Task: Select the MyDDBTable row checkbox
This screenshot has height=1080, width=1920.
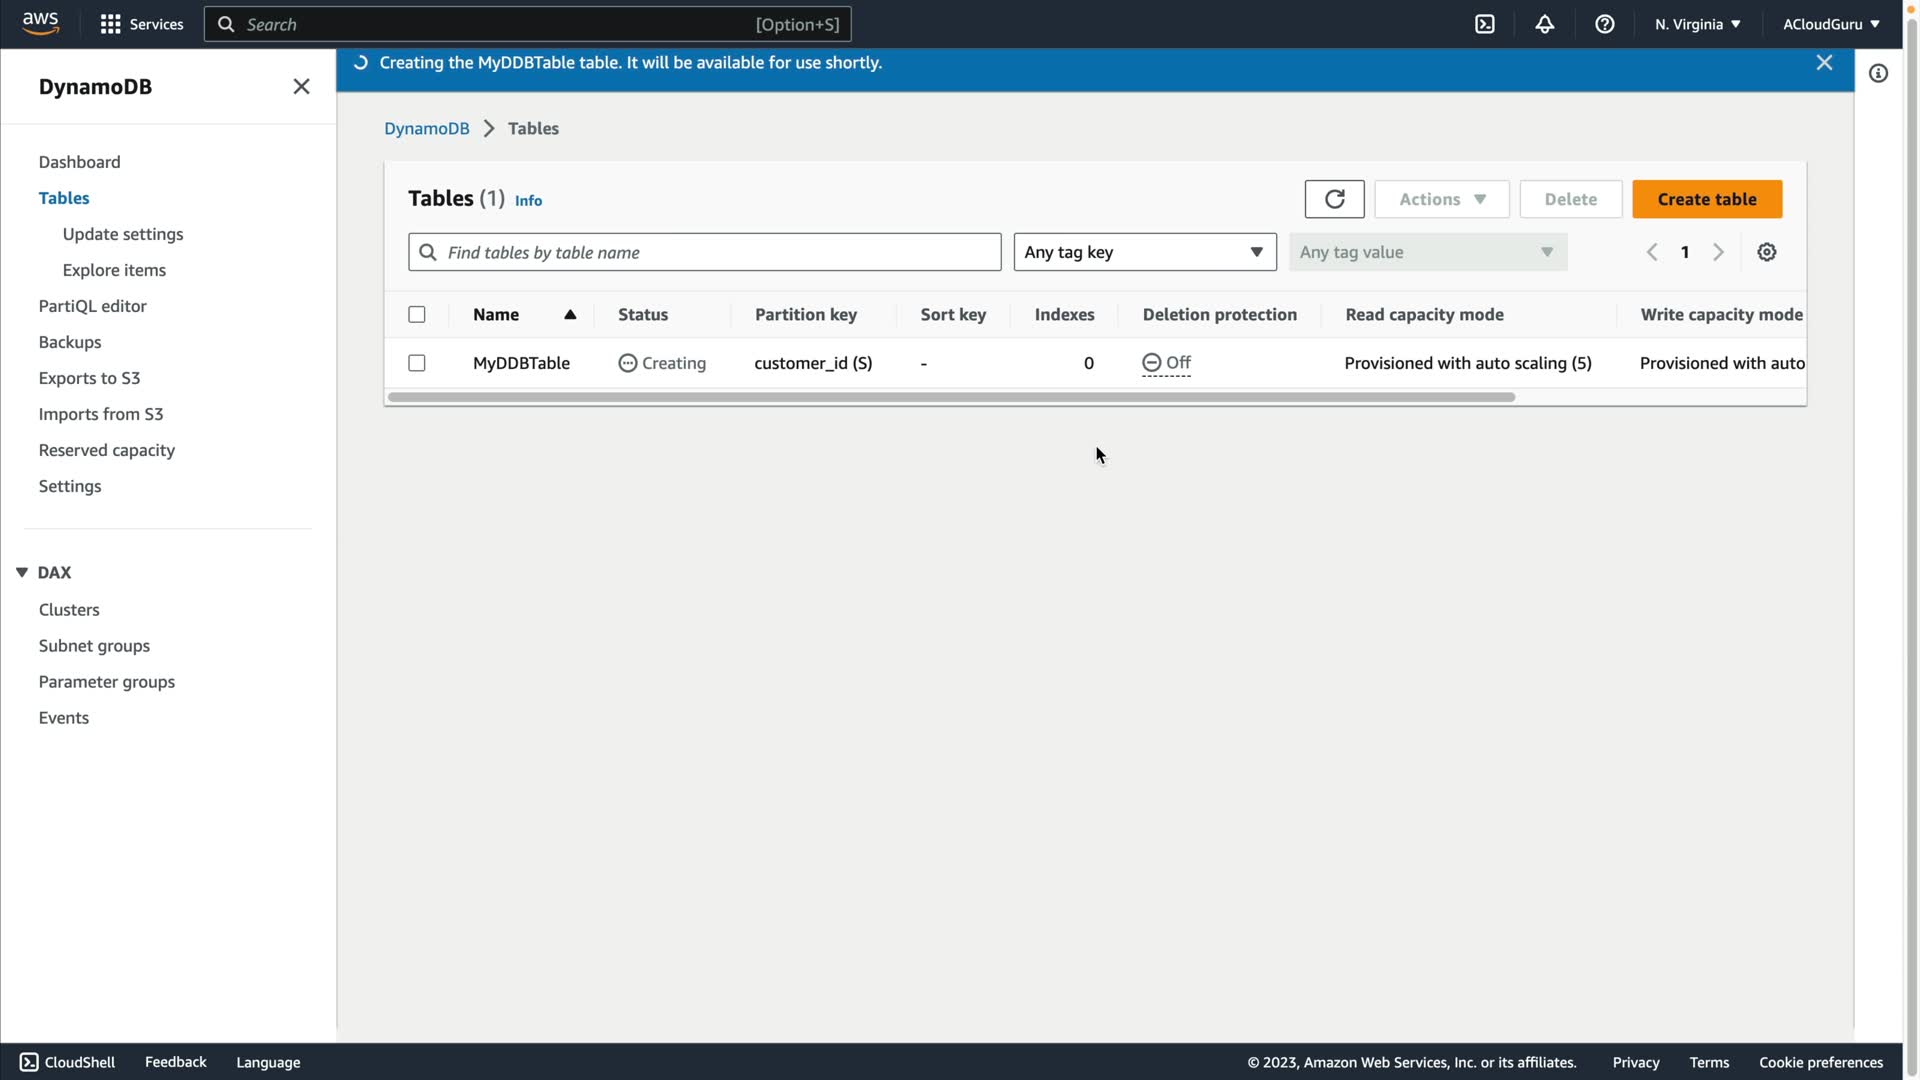Action: [x=417, y=363]
